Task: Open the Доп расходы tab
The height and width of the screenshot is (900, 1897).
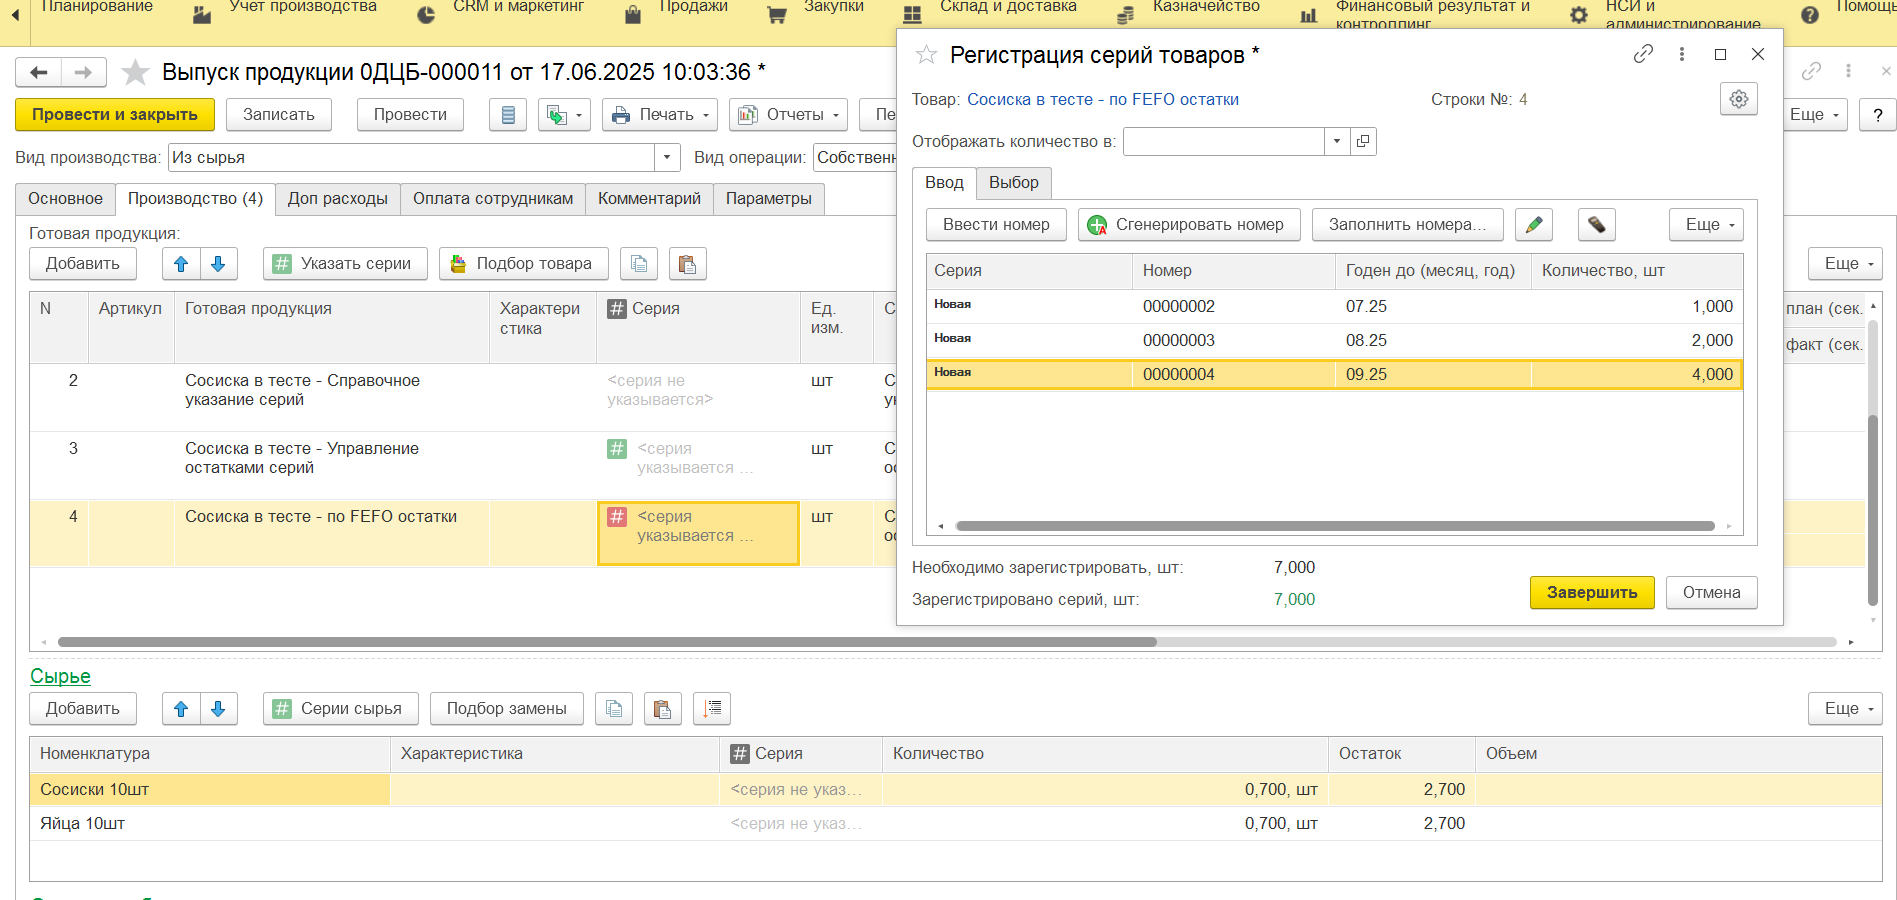Action: click(337, 199)
